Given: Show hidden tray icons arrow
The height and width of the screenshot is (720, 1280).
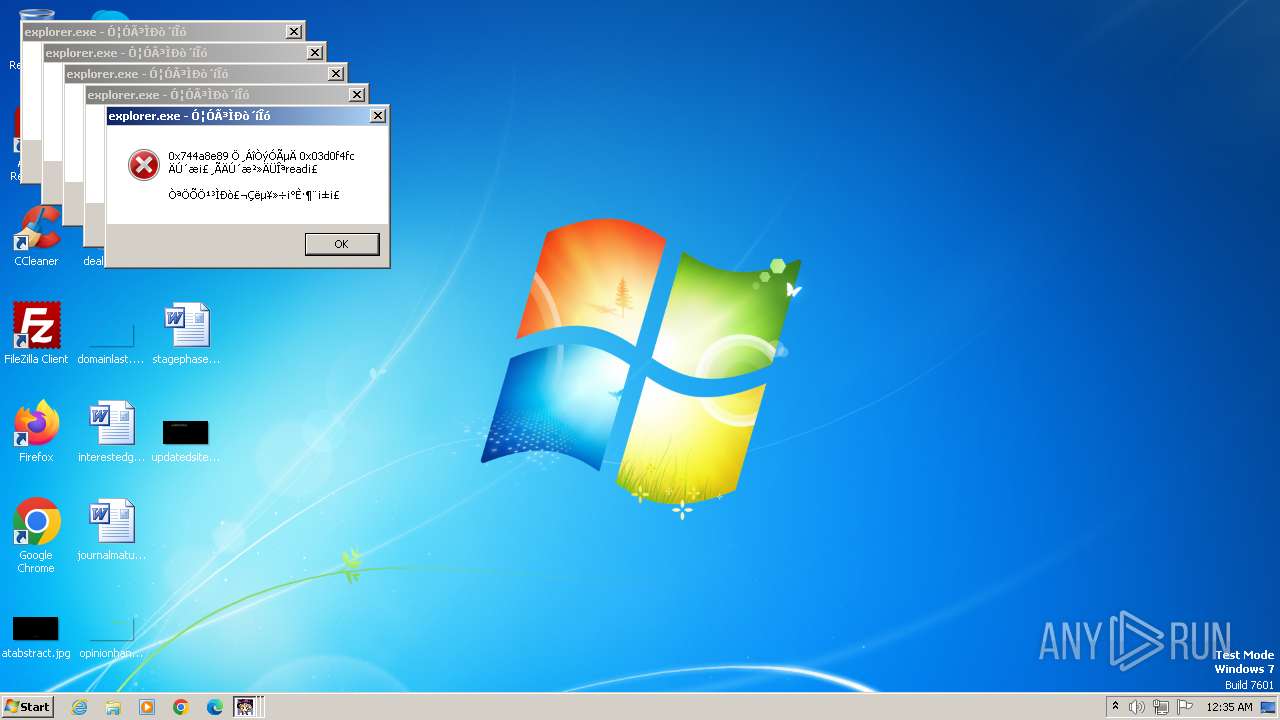Looking at the screenshot, I should 1116,707.
